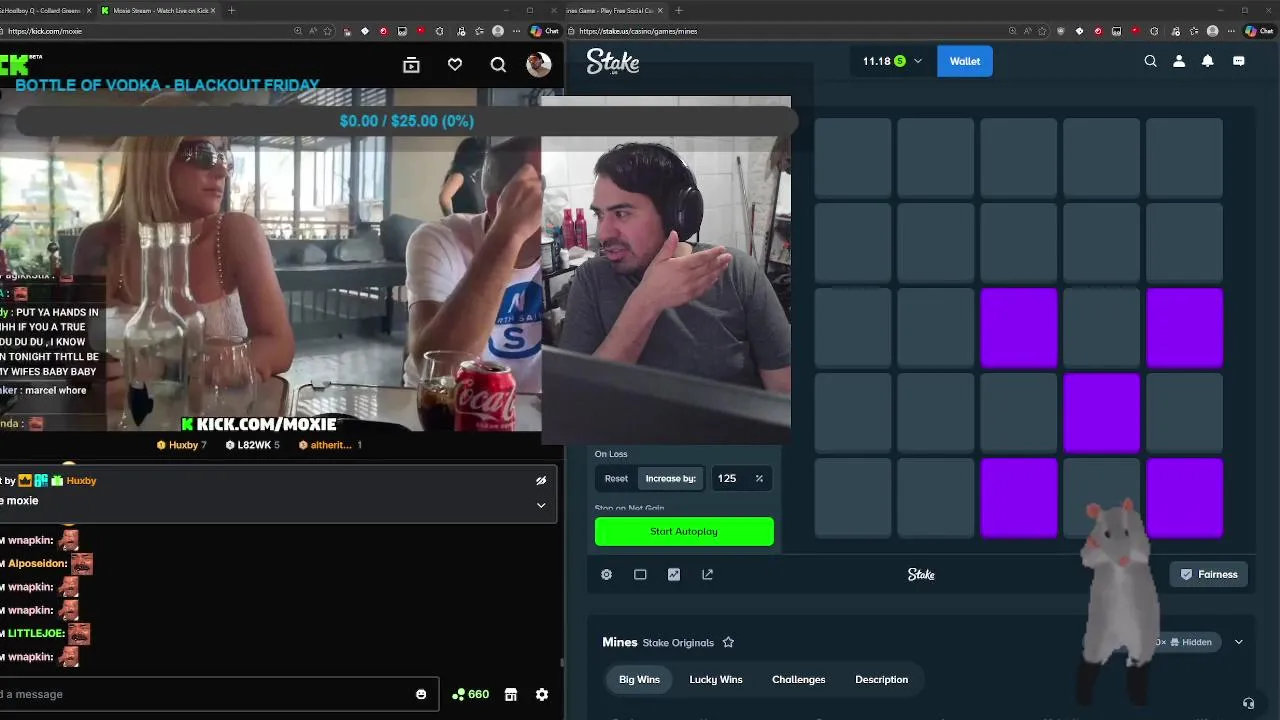Open Kick chat settings gear
1280x720 pixels.
click(542, 694)
